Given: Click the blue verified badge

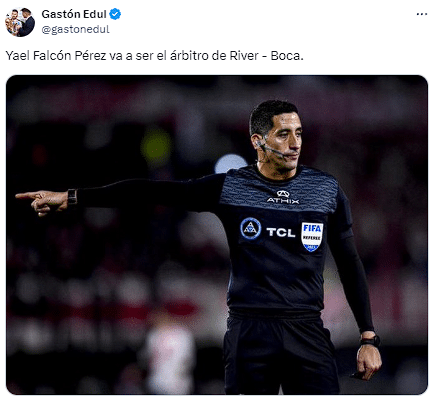Looking at the screenshot, I should click(x=115, y=14).
